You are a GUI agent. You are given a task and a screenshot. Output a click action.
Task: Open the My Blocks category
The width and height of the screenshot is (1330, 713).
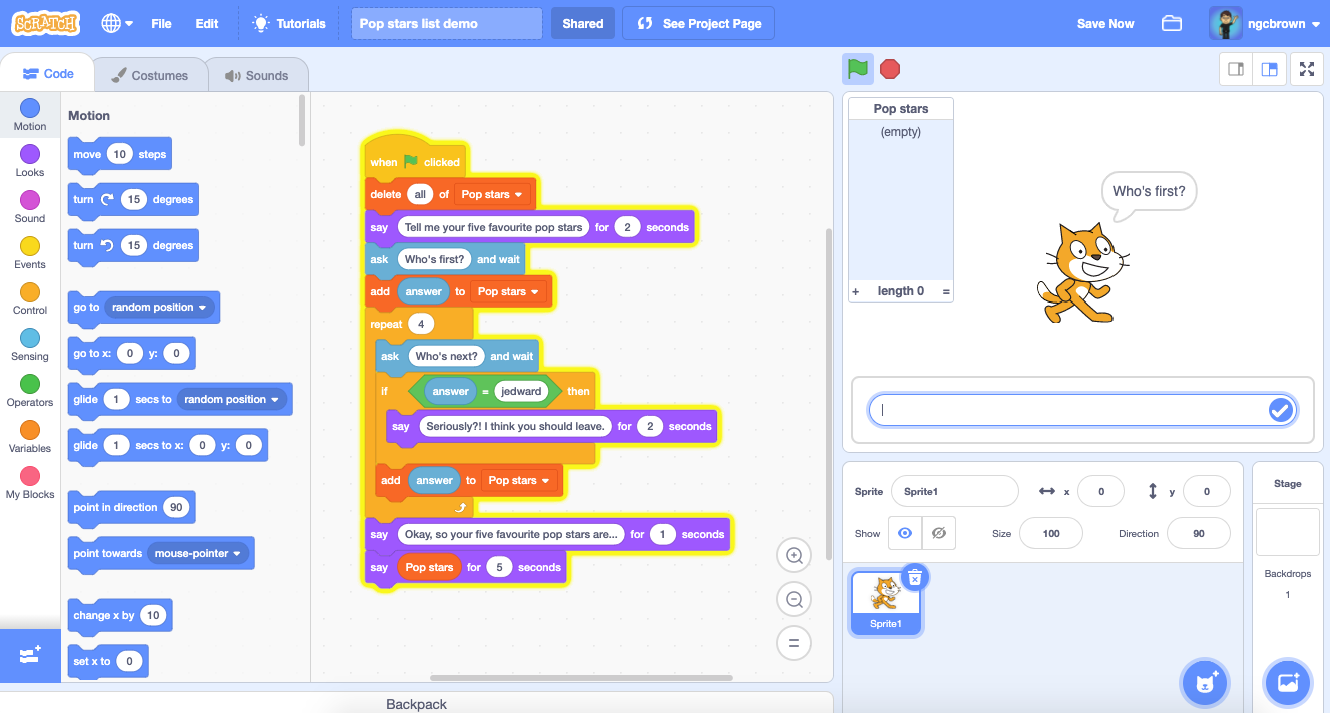click(30, 483)
